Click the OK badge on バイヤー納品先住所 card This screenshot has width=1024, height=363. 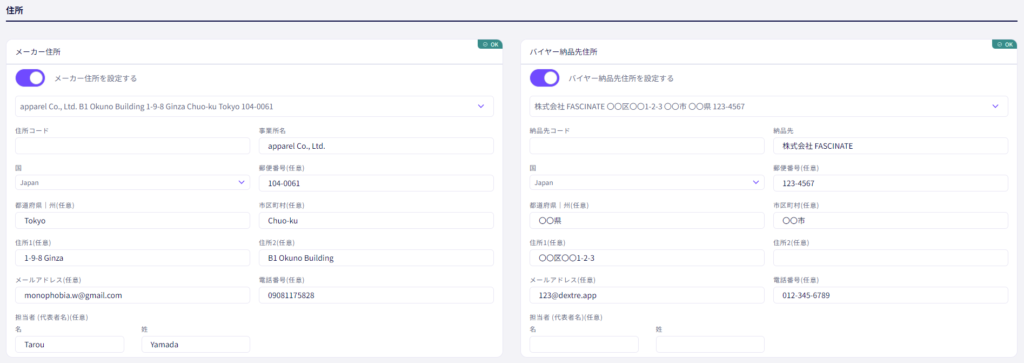[x=1004, y=44]
